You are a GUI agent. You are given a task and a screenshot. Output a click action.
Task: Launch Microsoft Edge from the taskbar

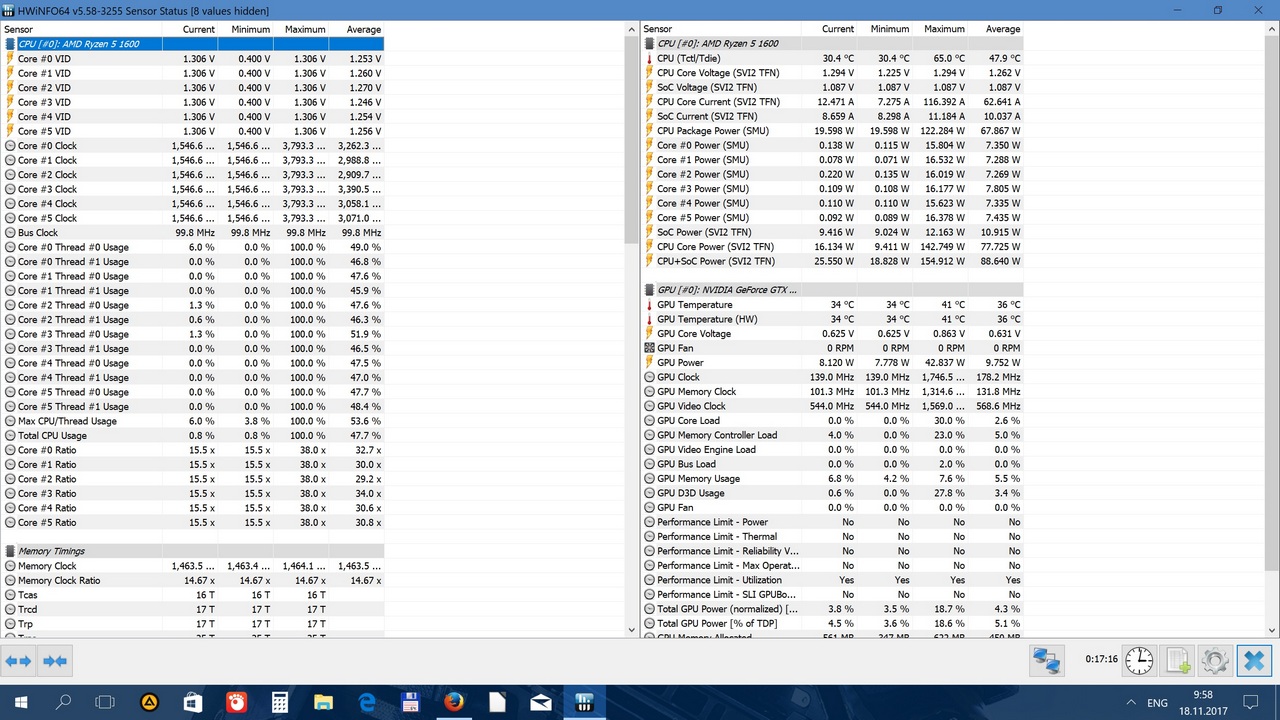click(x=367, y=702)
